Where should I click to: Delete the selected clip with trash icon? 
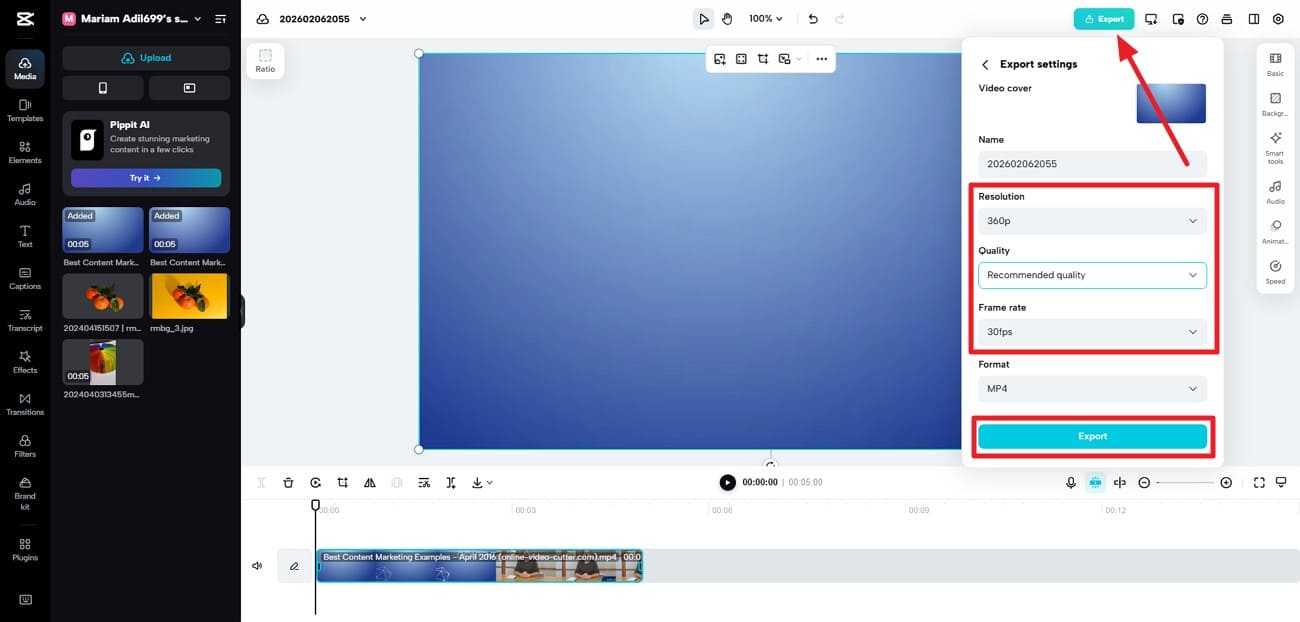tap(288, 483)
